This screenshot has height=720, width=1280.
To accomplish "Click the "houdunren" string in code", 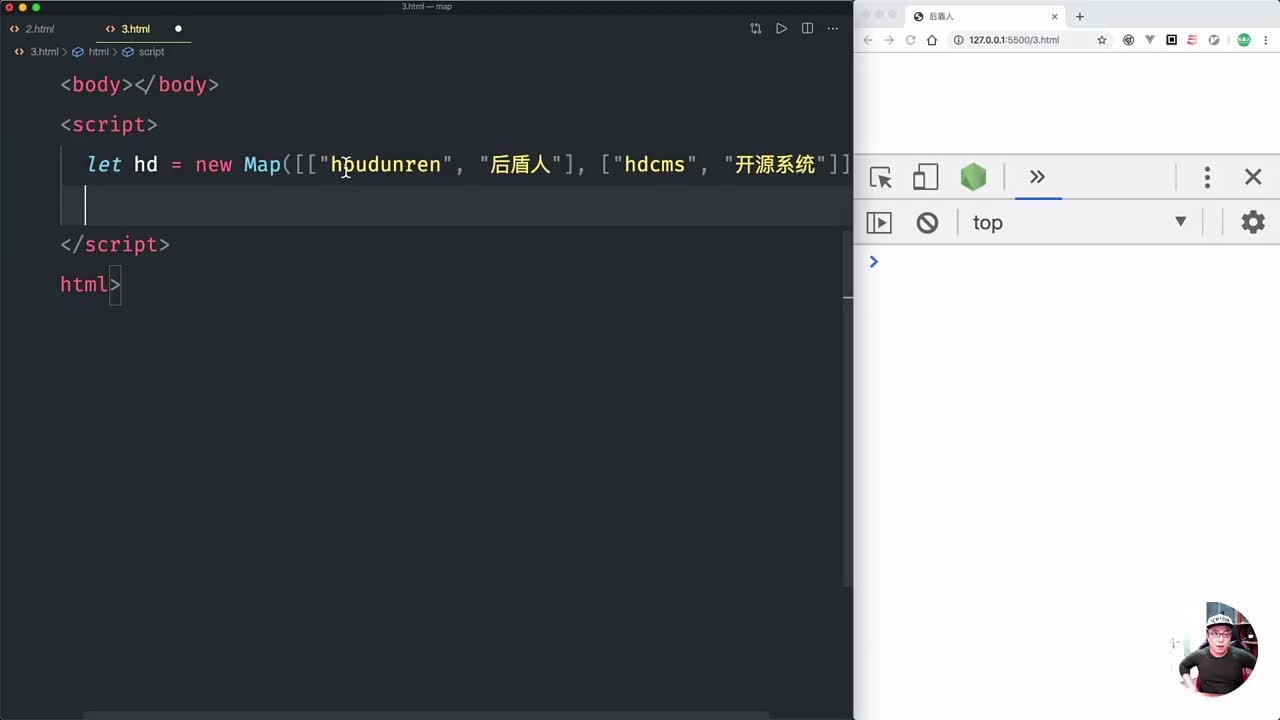I will [x=386, y=164].
